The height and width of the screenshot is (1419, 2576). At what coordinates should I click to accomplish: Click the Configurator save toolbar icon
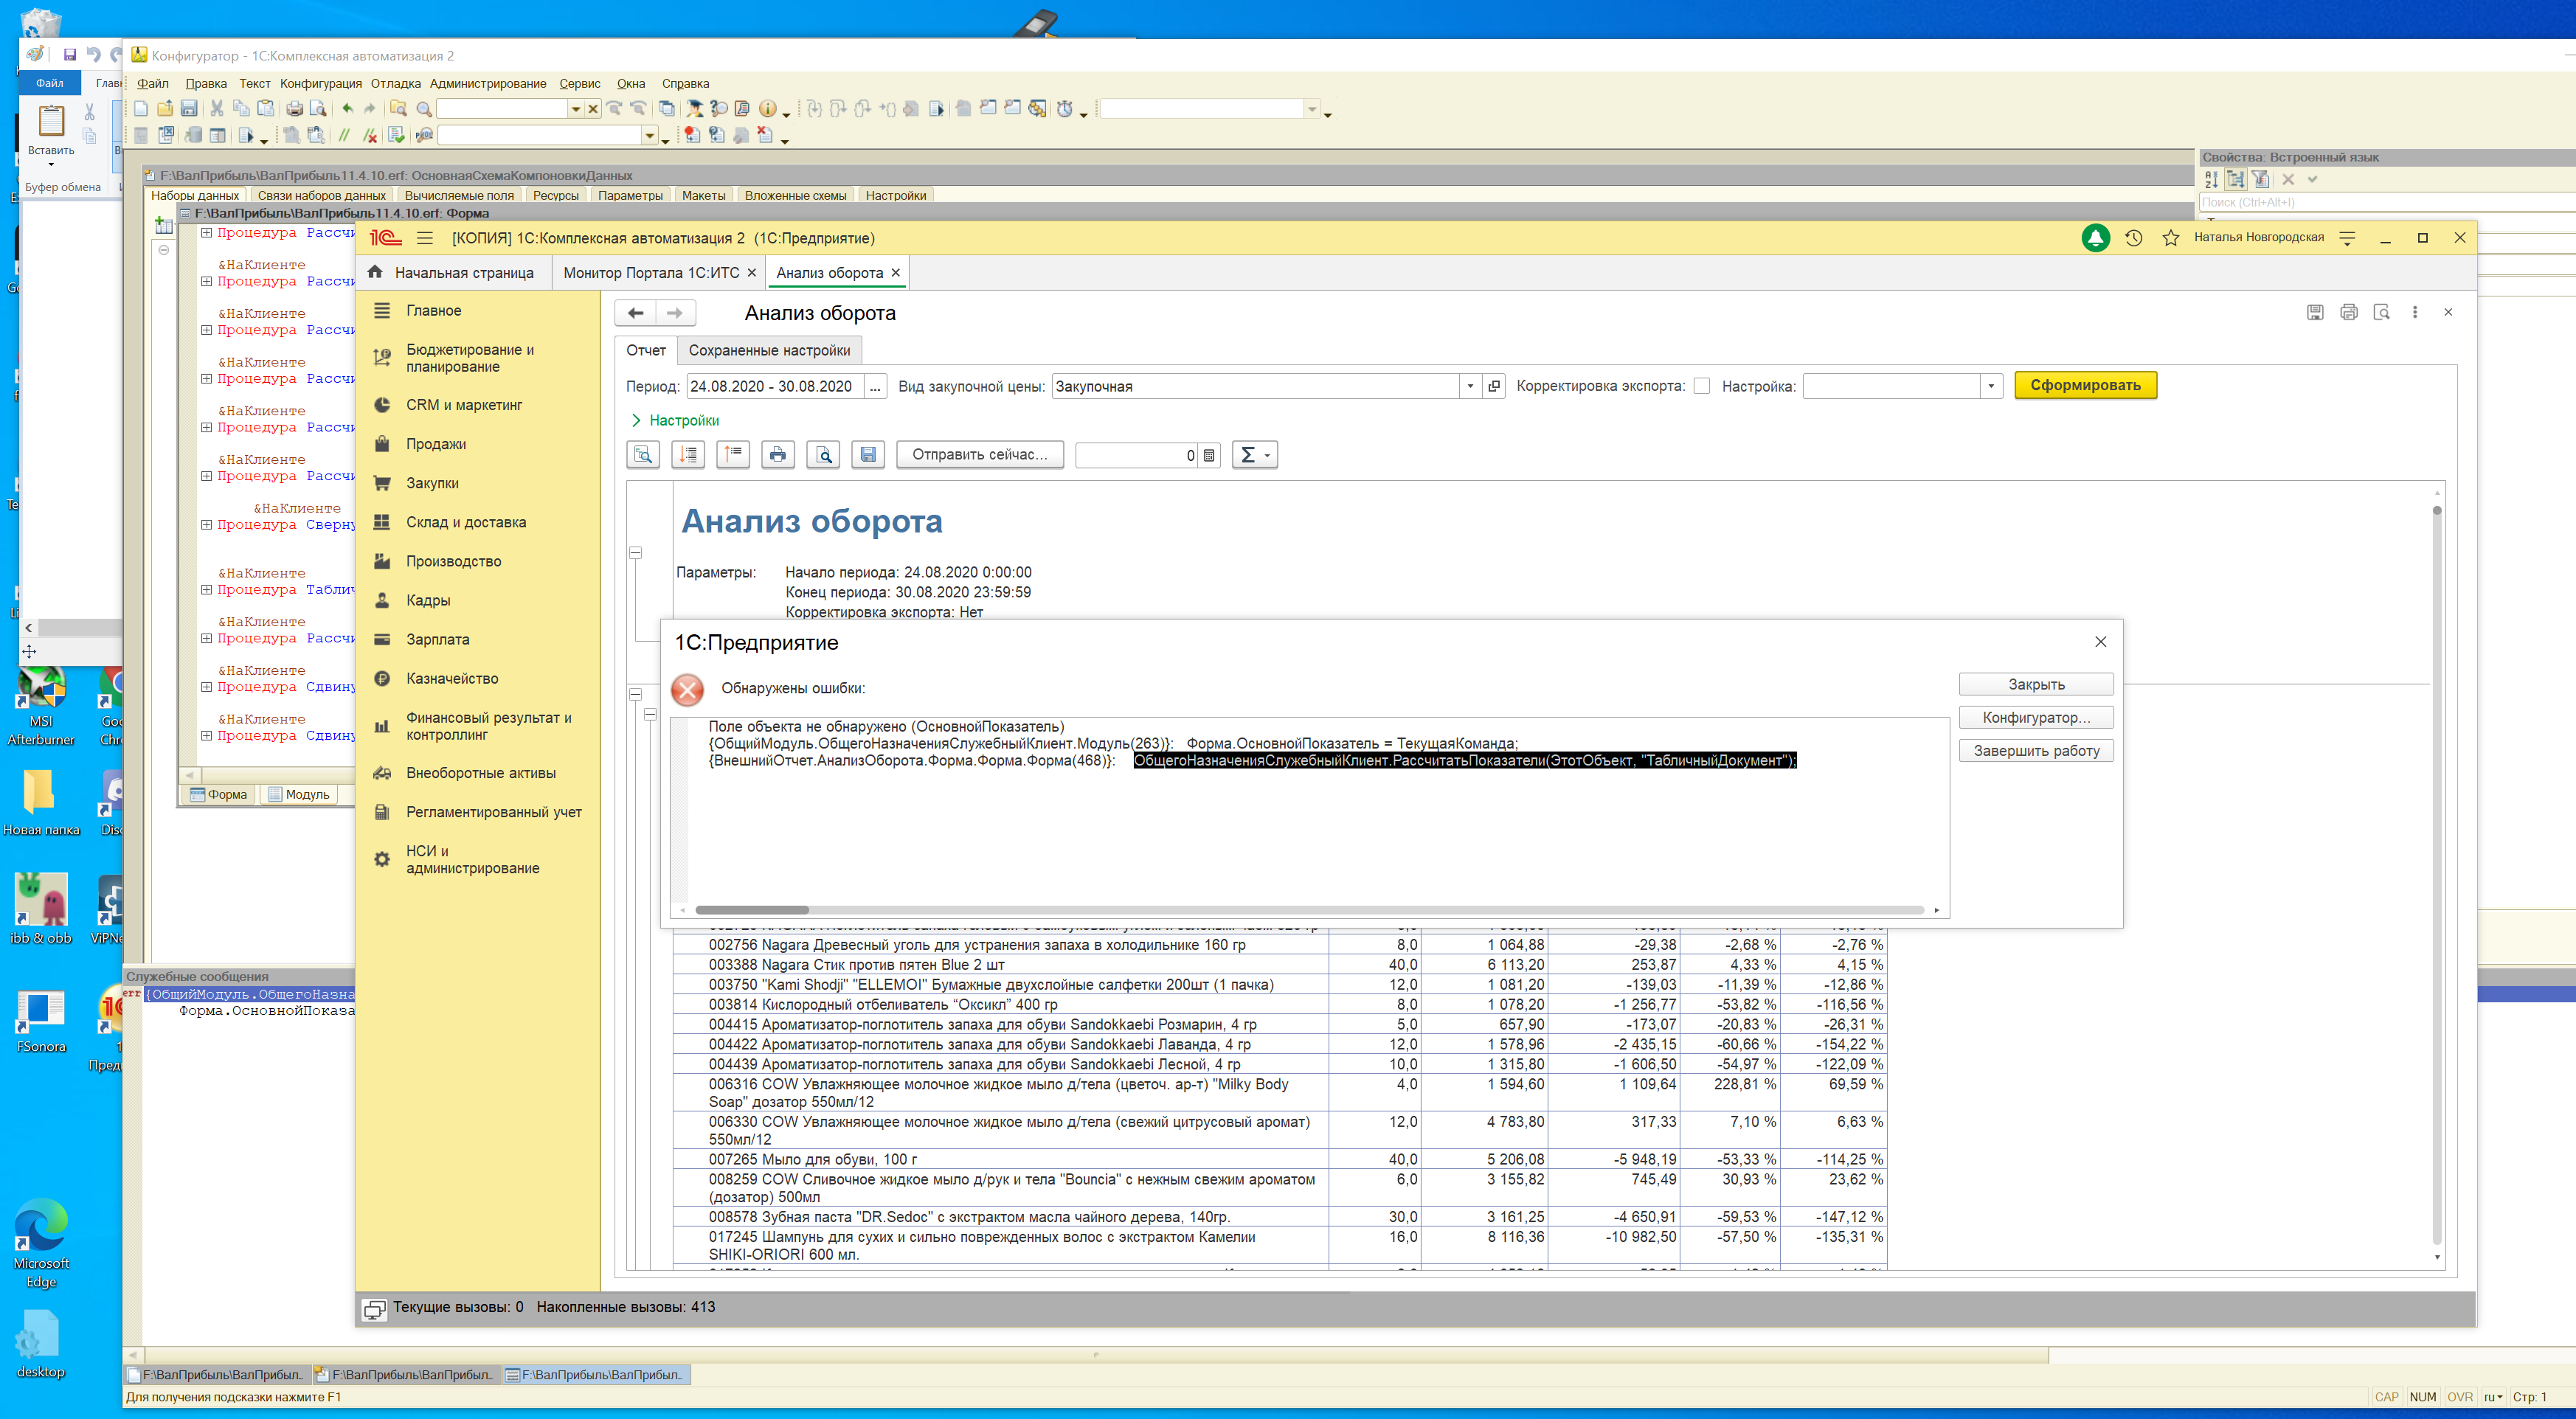click(189, 108)
